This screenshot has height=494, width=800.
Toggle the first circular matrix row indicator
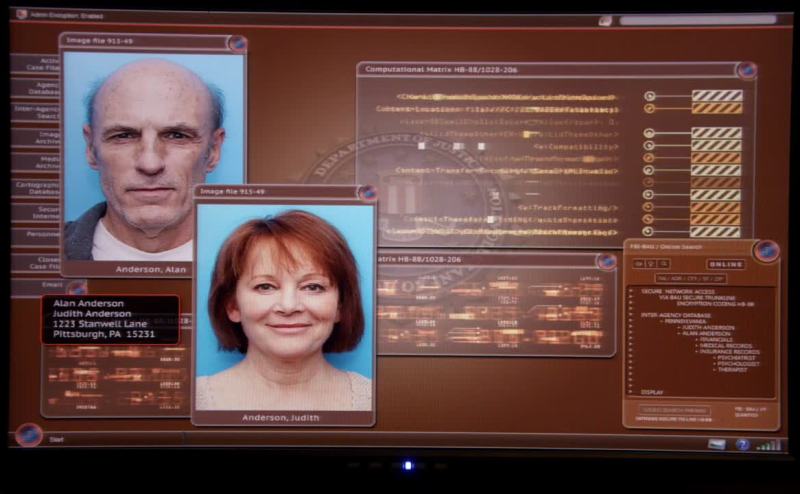(649, 96)
